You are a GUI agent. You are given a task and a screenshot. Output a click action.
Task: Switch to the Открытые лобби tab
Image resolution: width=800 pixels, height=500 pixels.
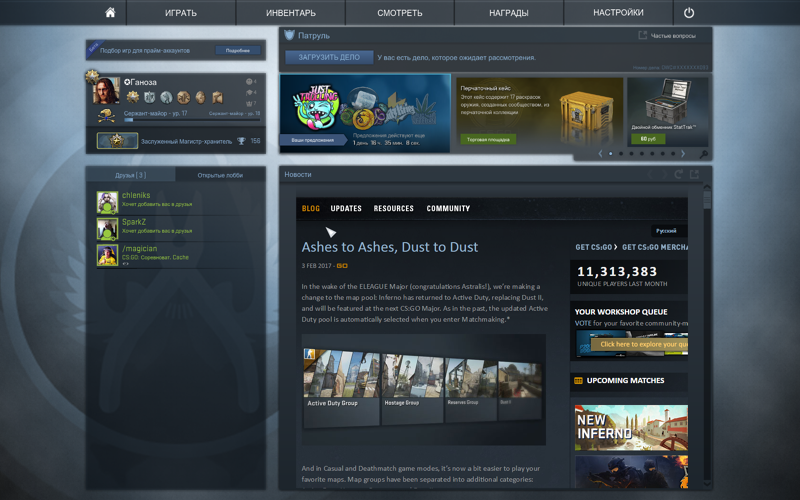pos(220,175)
